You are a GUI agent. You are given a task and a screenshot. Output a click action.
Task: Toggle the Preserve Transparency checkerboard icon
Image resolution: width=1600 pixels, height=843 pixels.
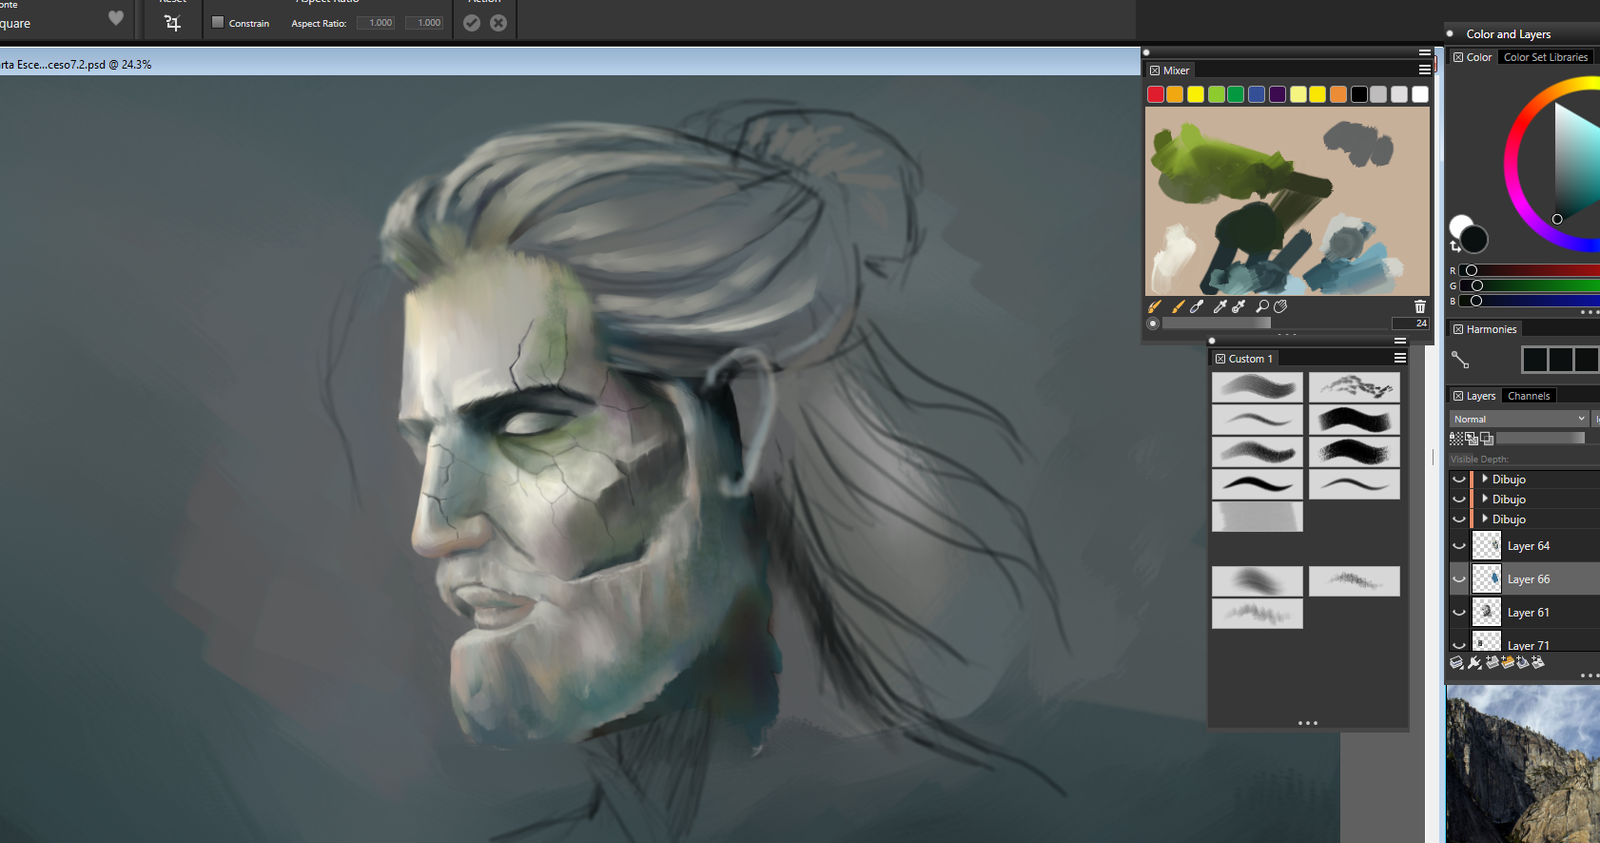1456,439
